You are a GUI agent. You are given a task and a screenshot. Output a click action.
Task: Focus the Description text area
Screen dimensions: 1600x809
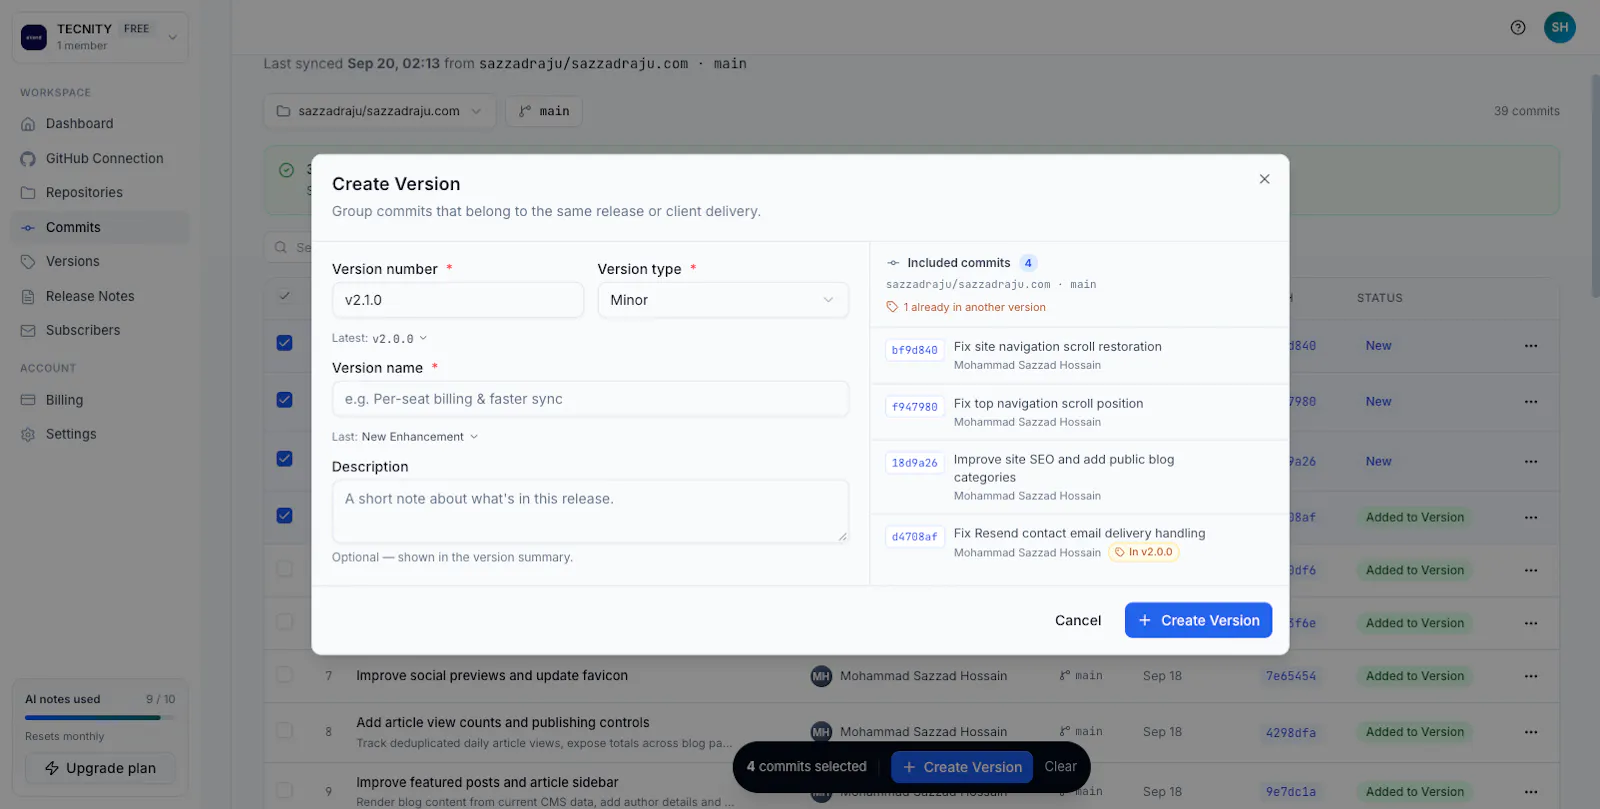point(590,512)
